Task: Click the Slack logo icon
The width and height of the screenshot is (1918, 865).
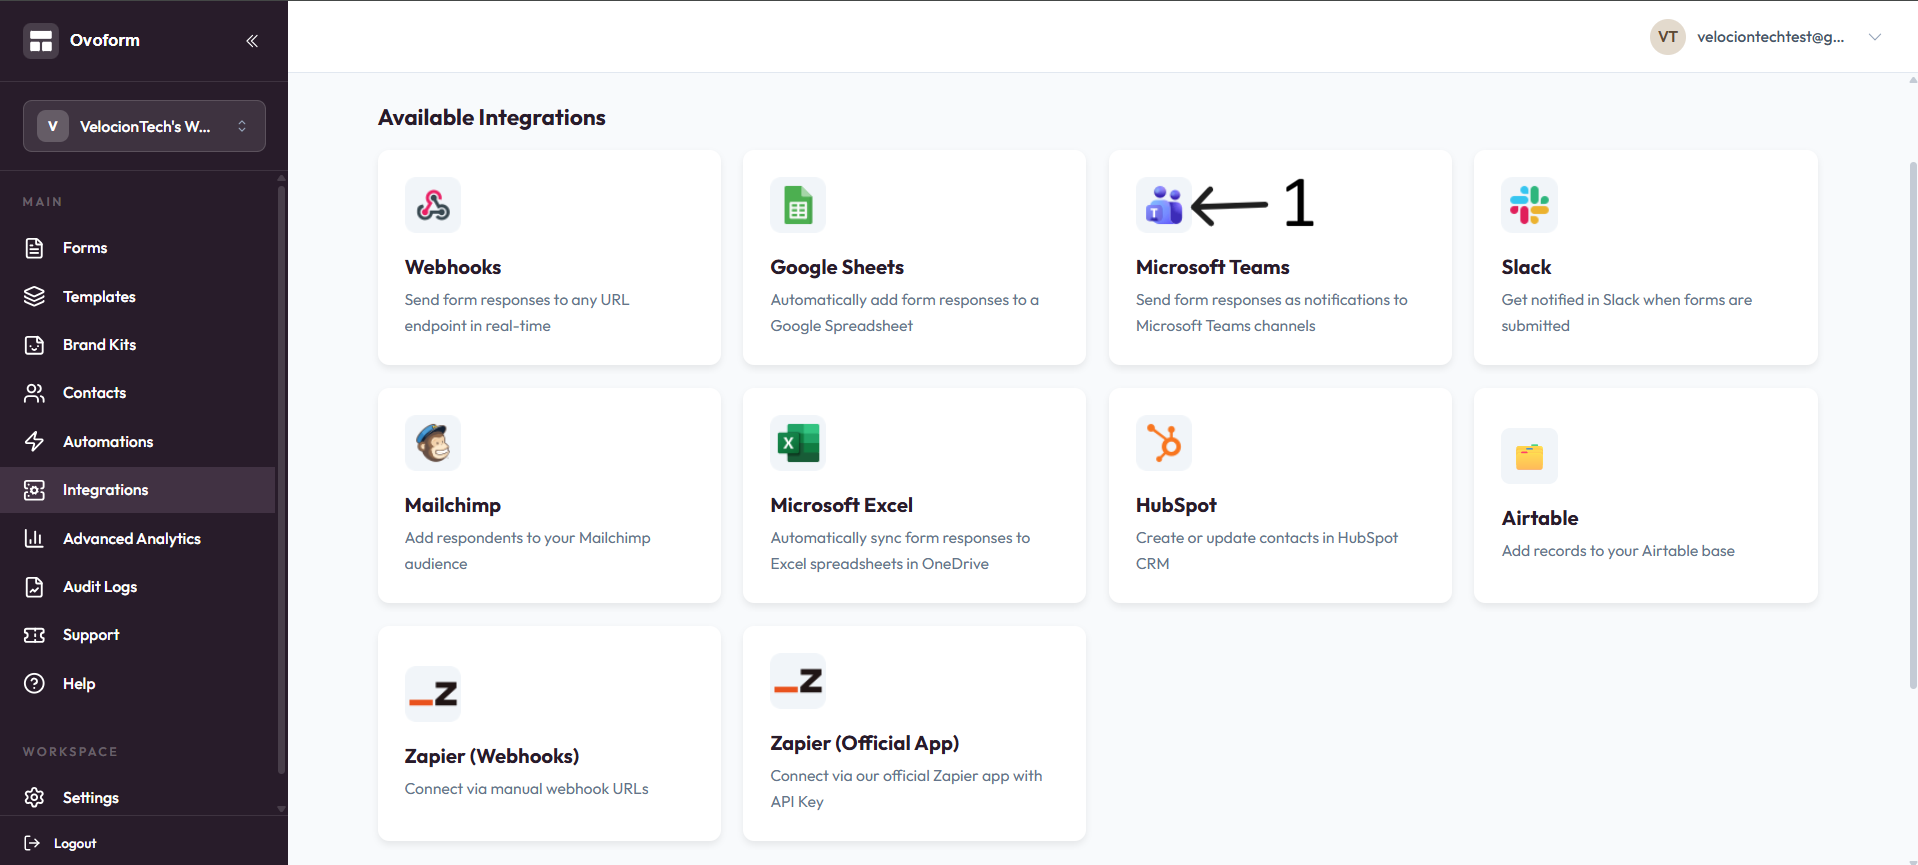Action: coord(1529,205)
